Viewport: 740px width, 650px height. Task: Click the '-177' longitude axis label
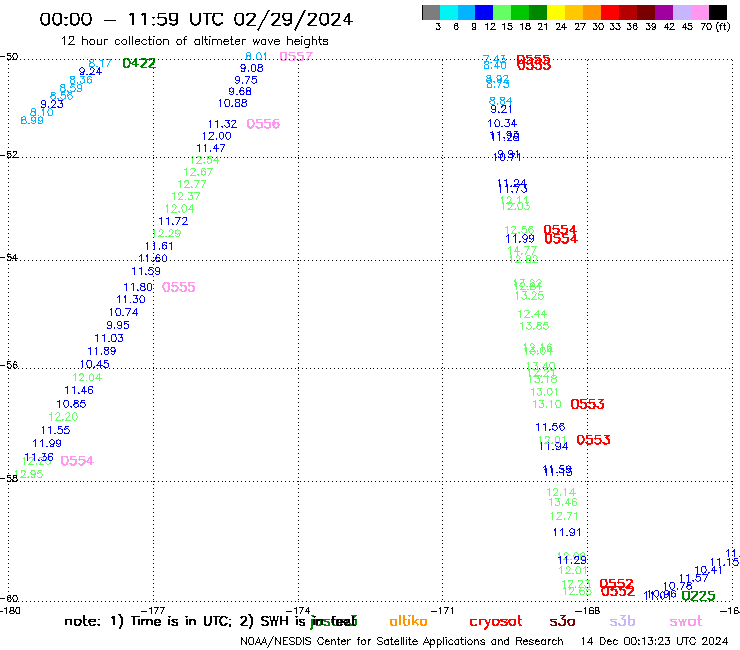click(153, 610)
